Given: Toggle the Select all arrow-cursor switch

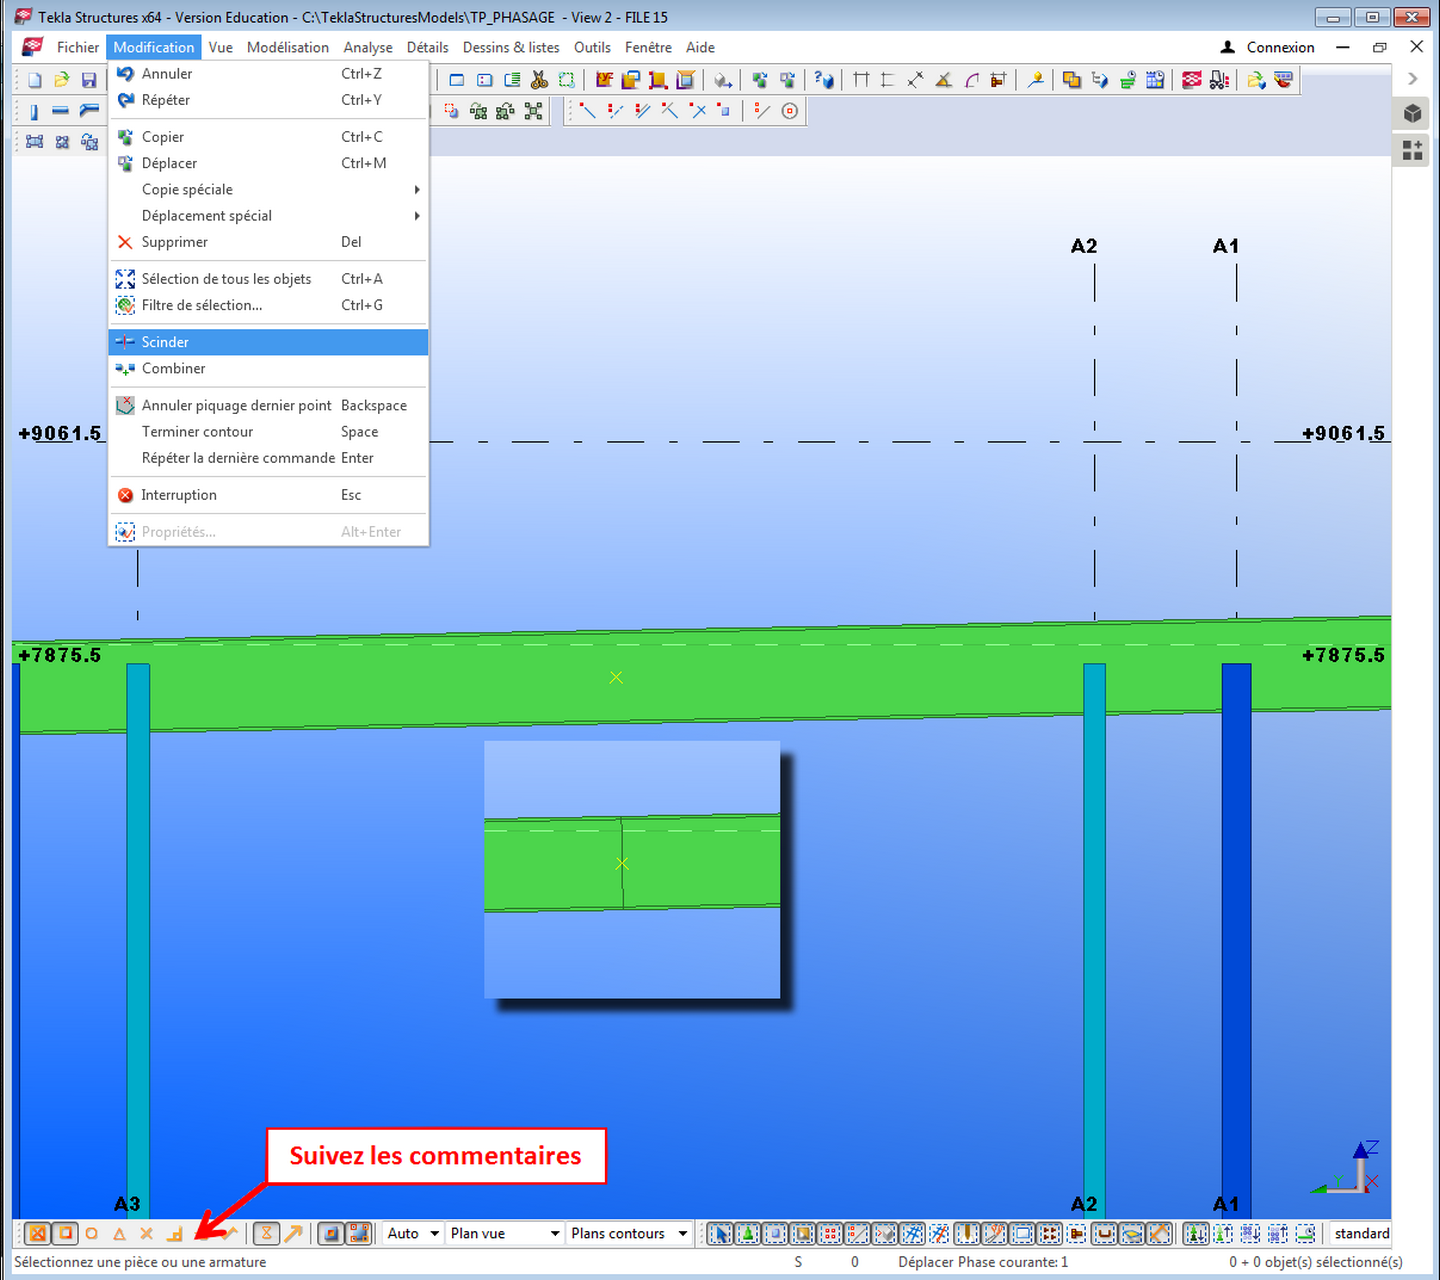Looking at the screenshot, I should [x=720, y=1234].
